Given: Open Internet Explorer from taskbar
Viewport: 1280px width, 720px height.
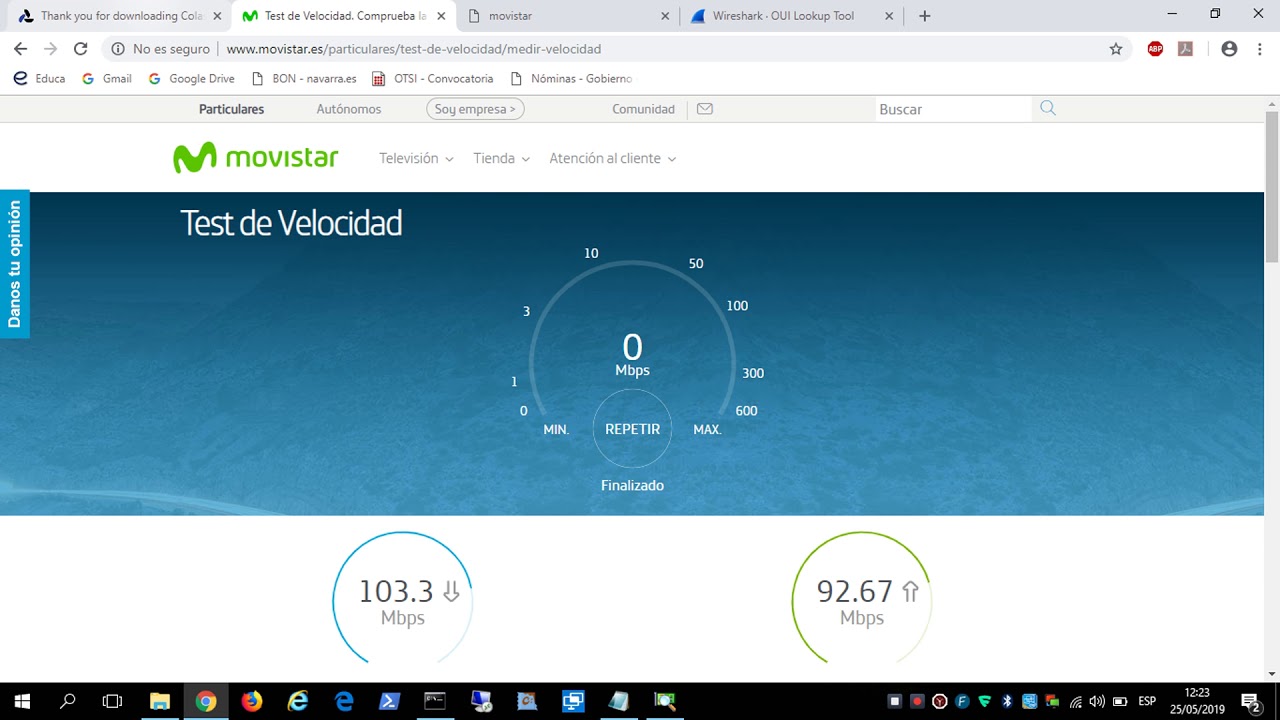Looking at the screenshot, I should point(297,701).
